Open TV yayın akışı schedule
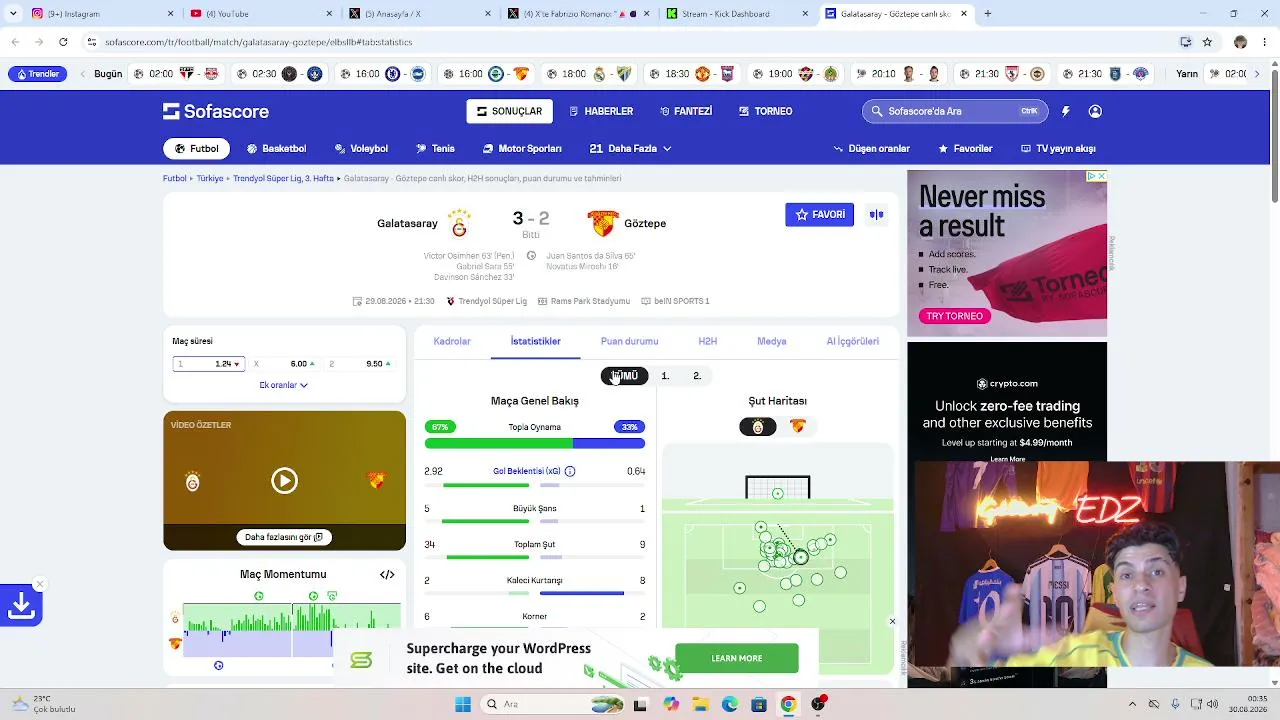Viewport: 1280px width, 720px height. coord(1058,149)
